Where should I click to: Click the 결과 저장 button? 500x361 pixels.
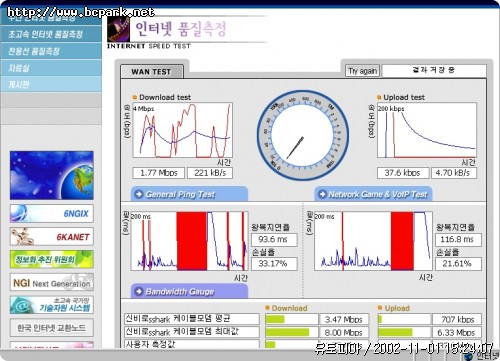click(x=434, y=70)
